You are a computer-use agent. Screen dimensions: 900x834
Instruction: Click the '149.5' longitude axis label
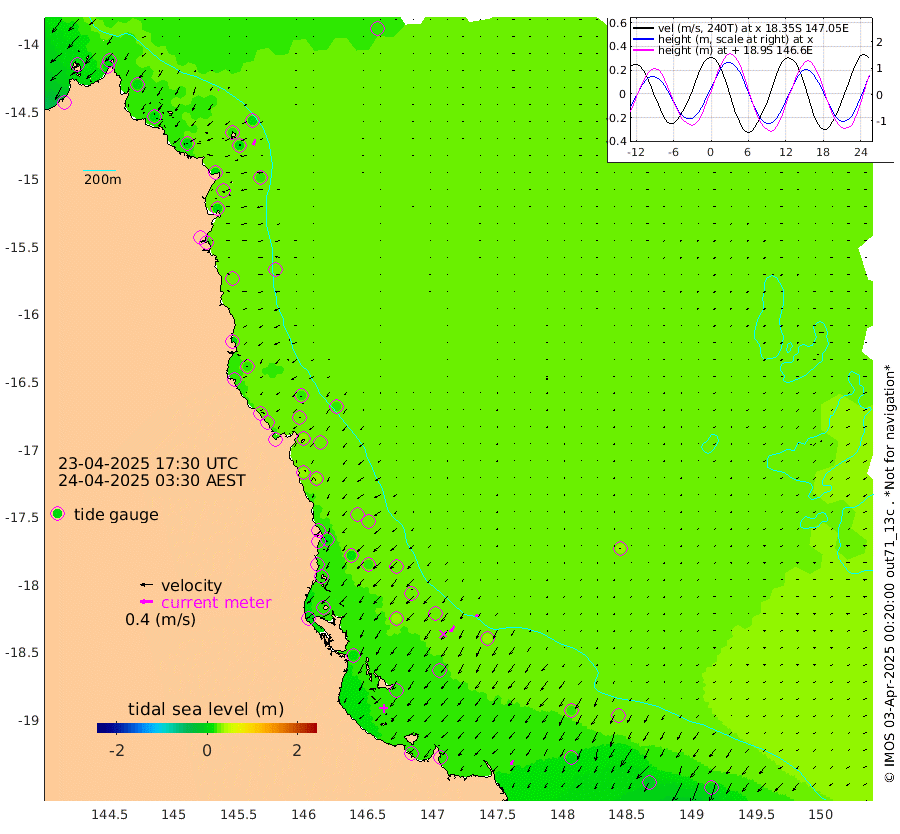tap(756, 814)
